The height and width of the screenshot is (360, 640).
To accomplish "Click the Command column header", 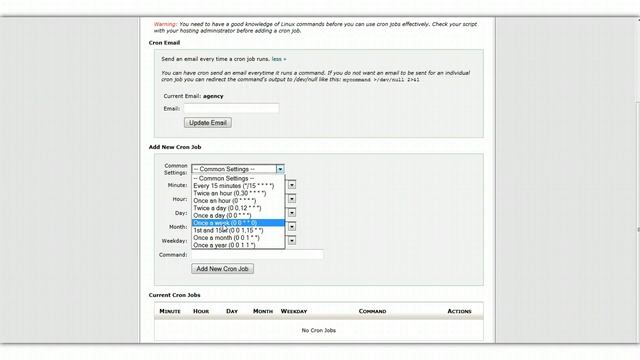I will [372, 311].
